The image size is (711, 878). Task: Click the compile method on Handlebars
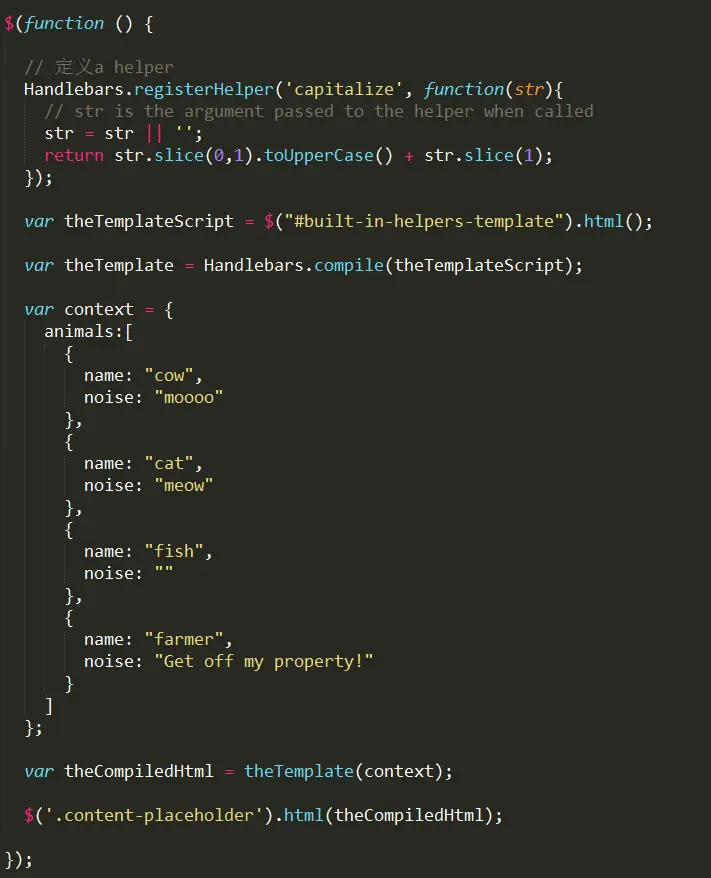[349, 265]
